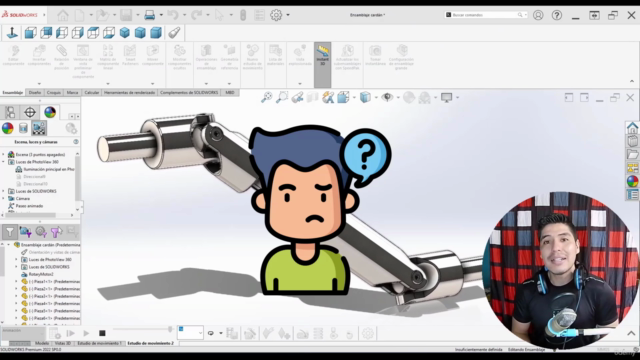Expand the Geometría de referencia dropdown
Image resolution: width=640 pixels, height=360 pixels.
(x=229, y=84)
